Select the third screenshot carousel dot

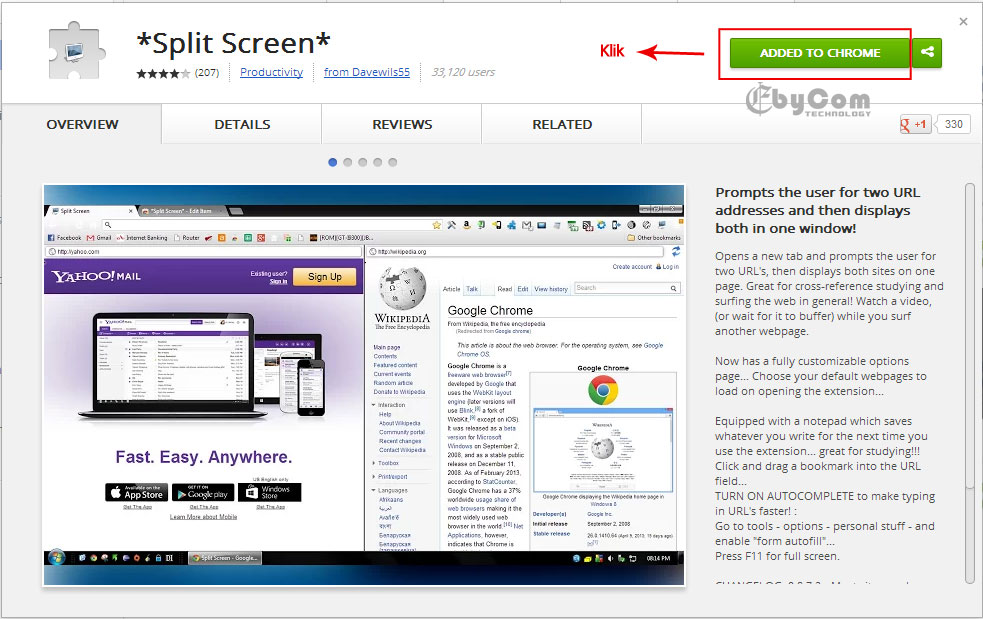363,162
